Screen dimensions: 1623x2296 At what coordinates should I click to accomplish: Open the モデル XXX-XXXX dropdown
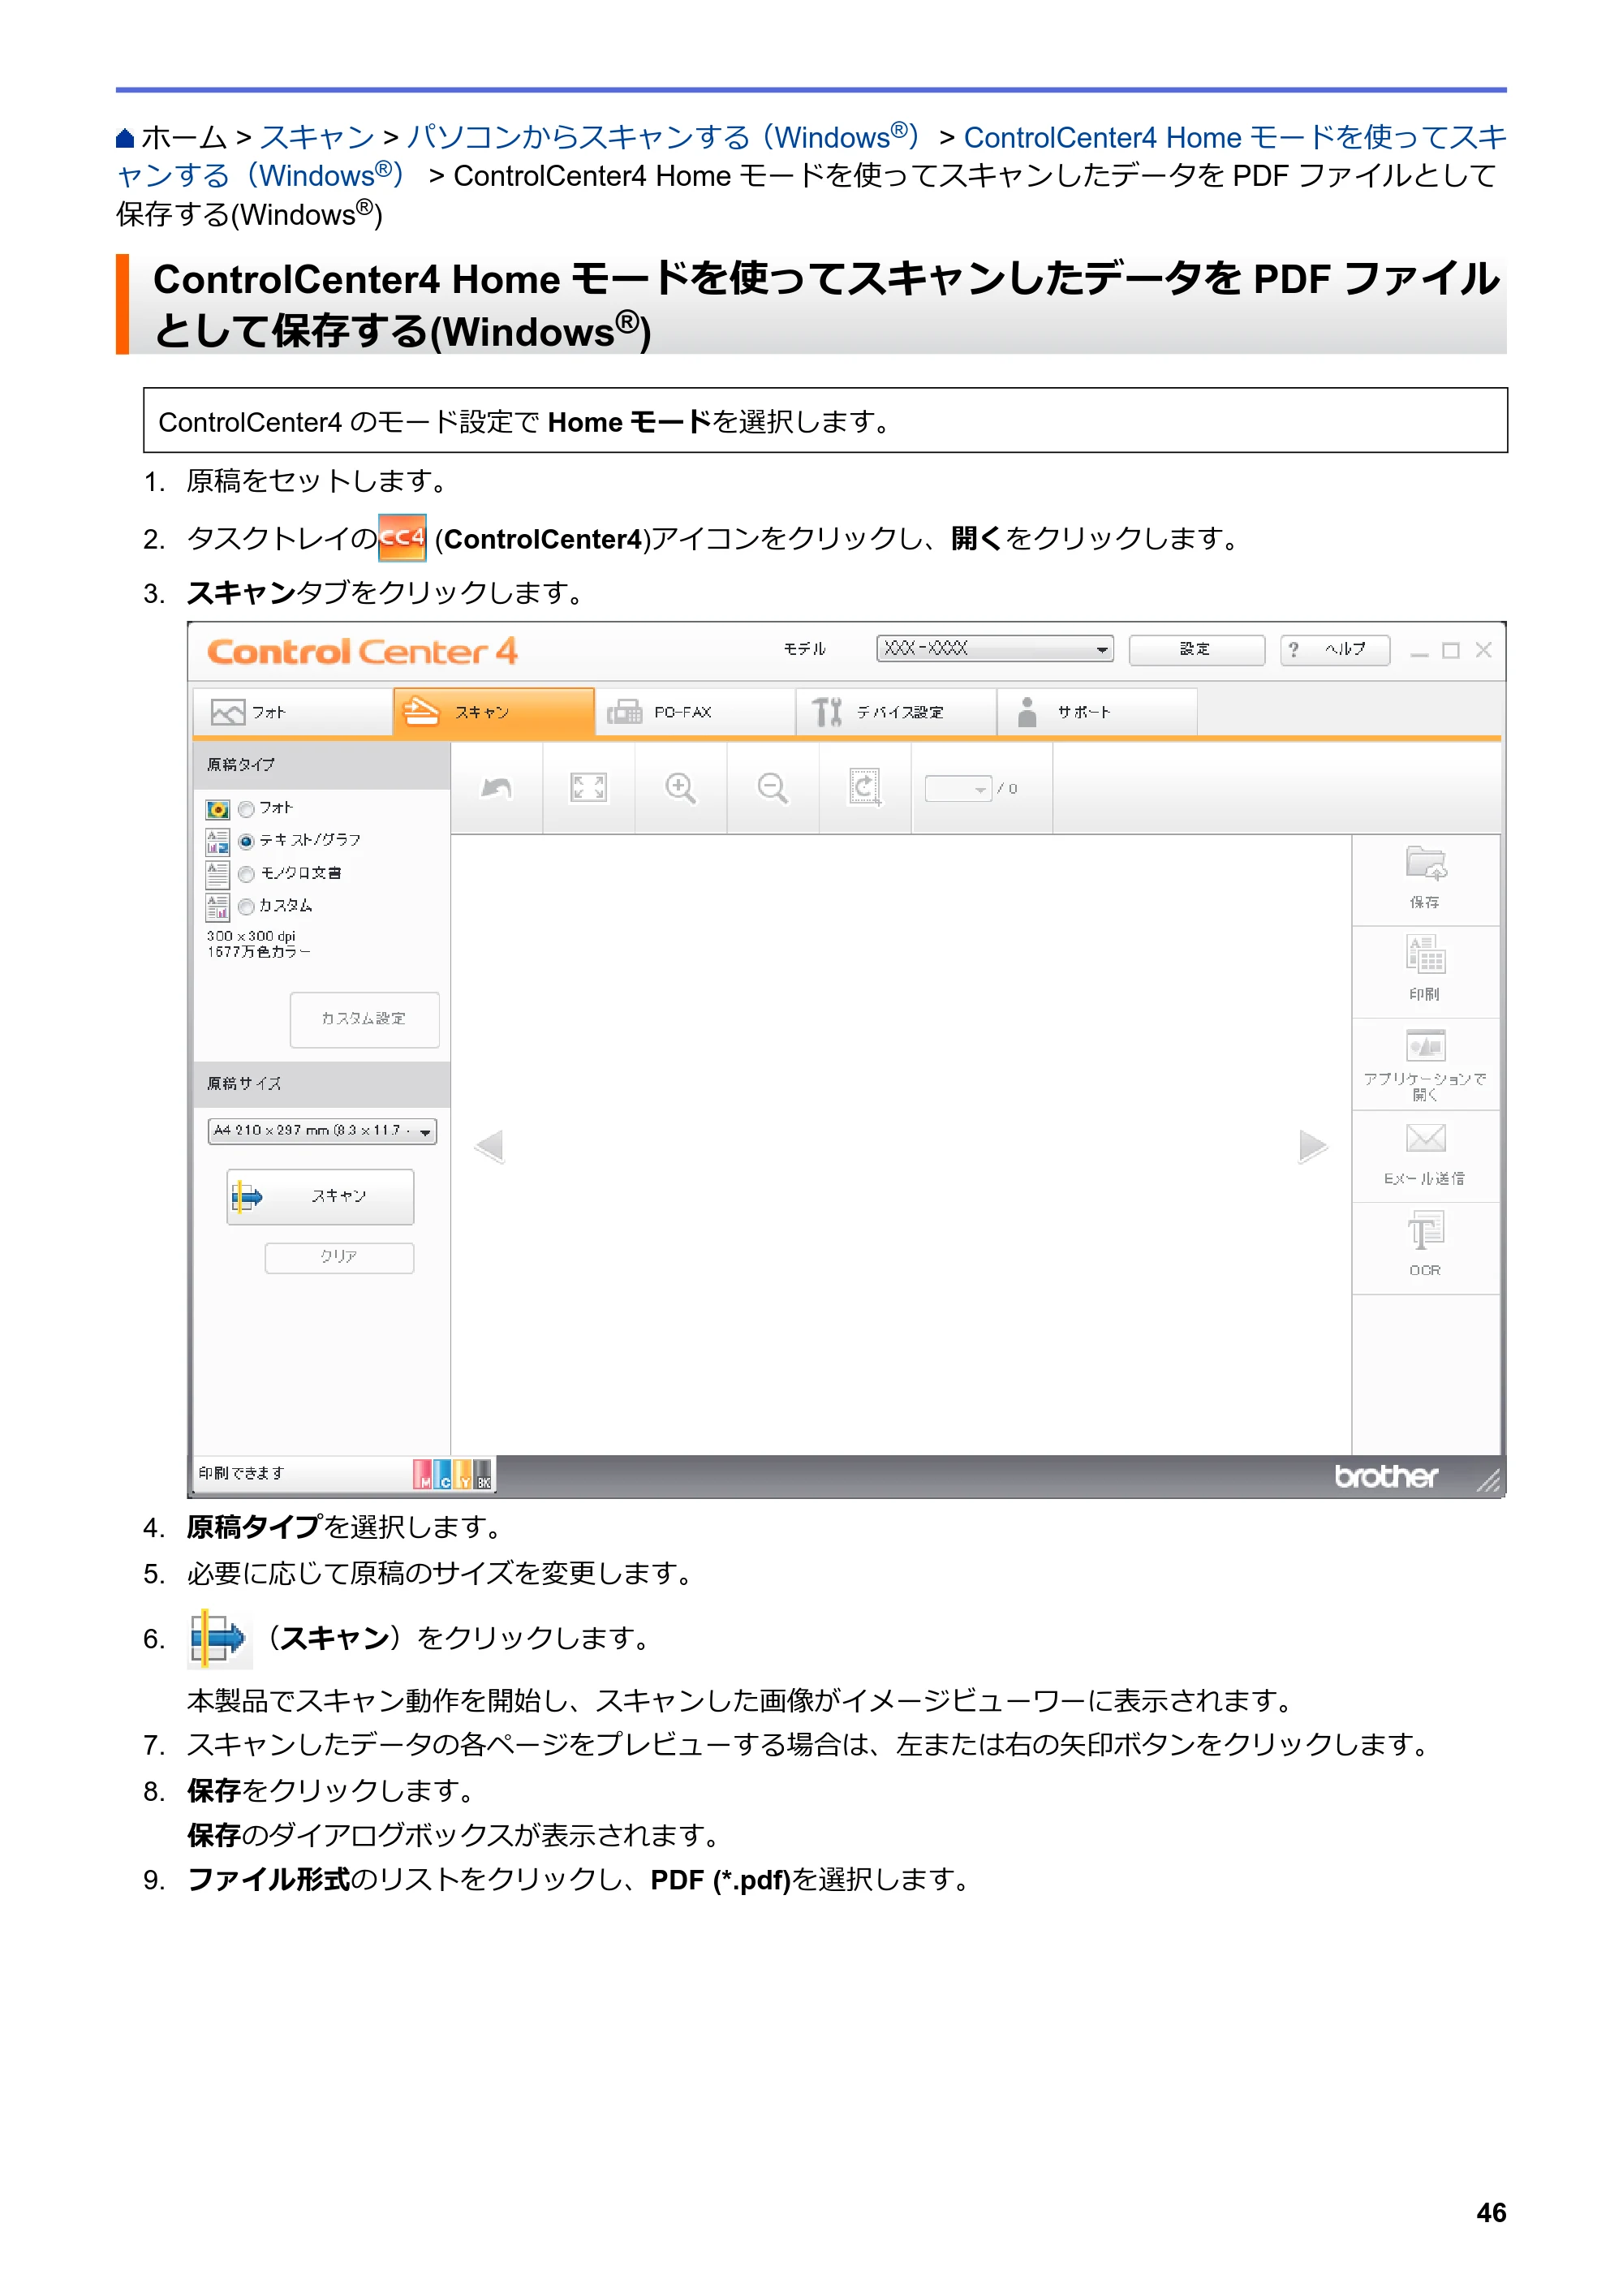coord(995,649)
